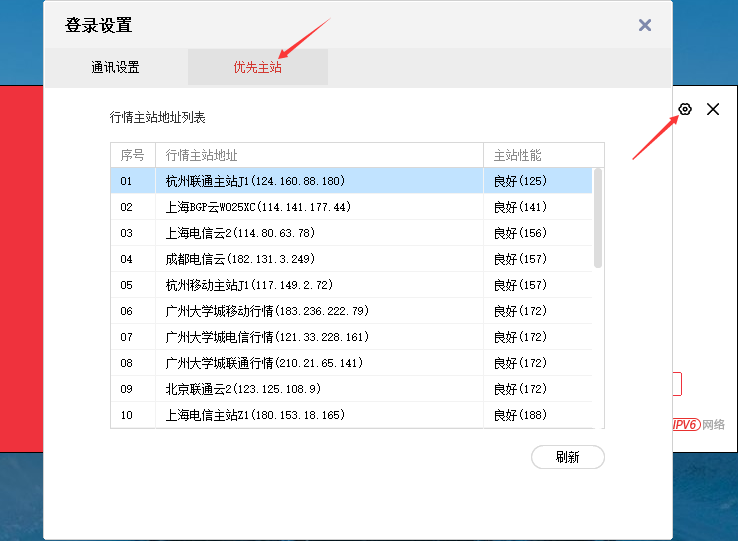This screenshot has height=541, width=738.
Task: Click performance value 良好(156)
Action: (520, 233)
